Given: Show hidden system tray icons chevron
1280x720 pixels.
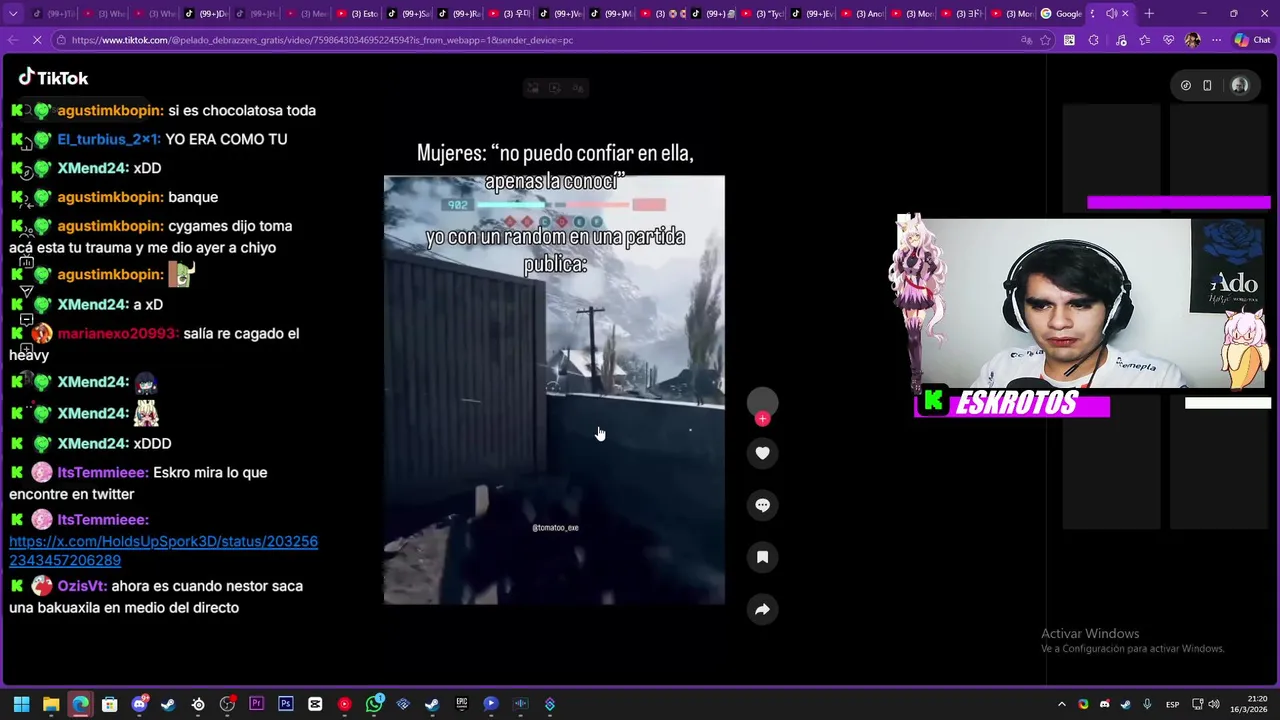Looking at the screenshot, I should 1062,704.
